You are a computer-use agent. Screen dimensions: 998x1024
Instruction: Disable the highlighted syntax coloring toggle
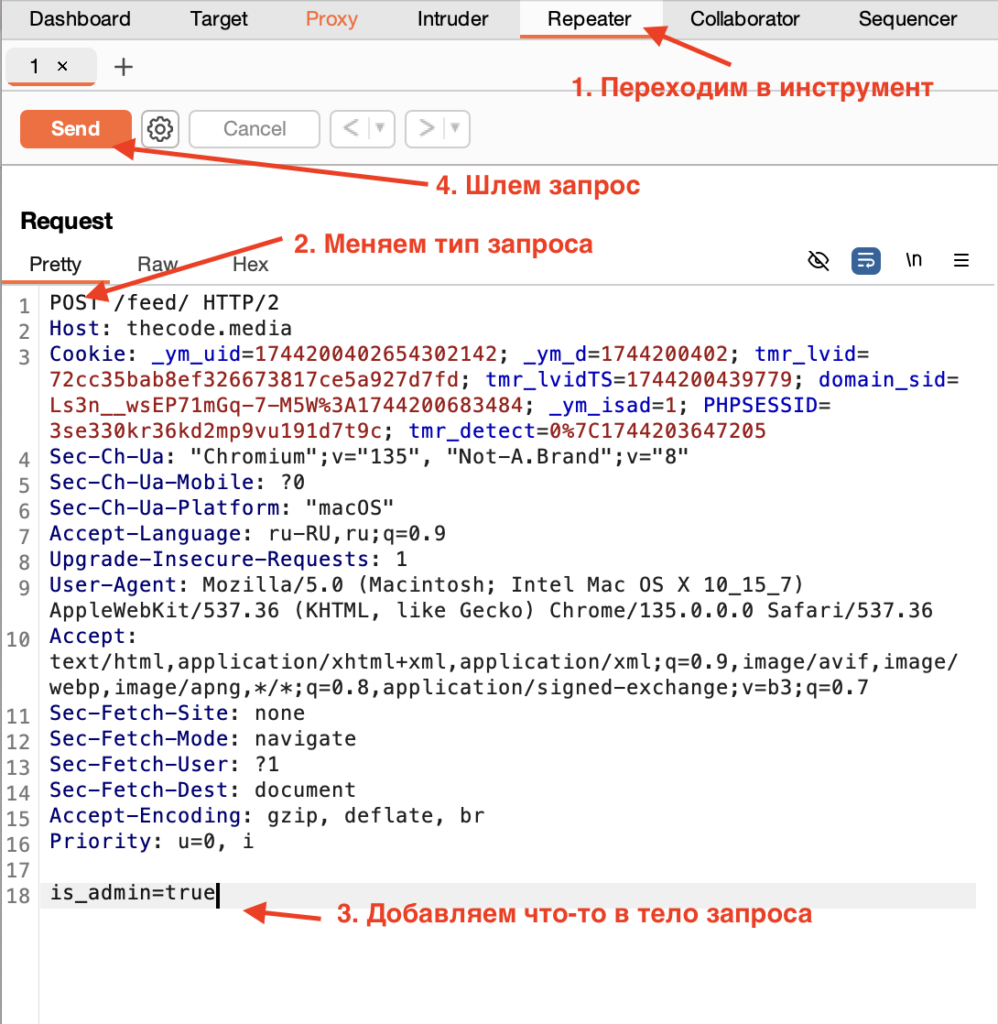tap(866, 260)
